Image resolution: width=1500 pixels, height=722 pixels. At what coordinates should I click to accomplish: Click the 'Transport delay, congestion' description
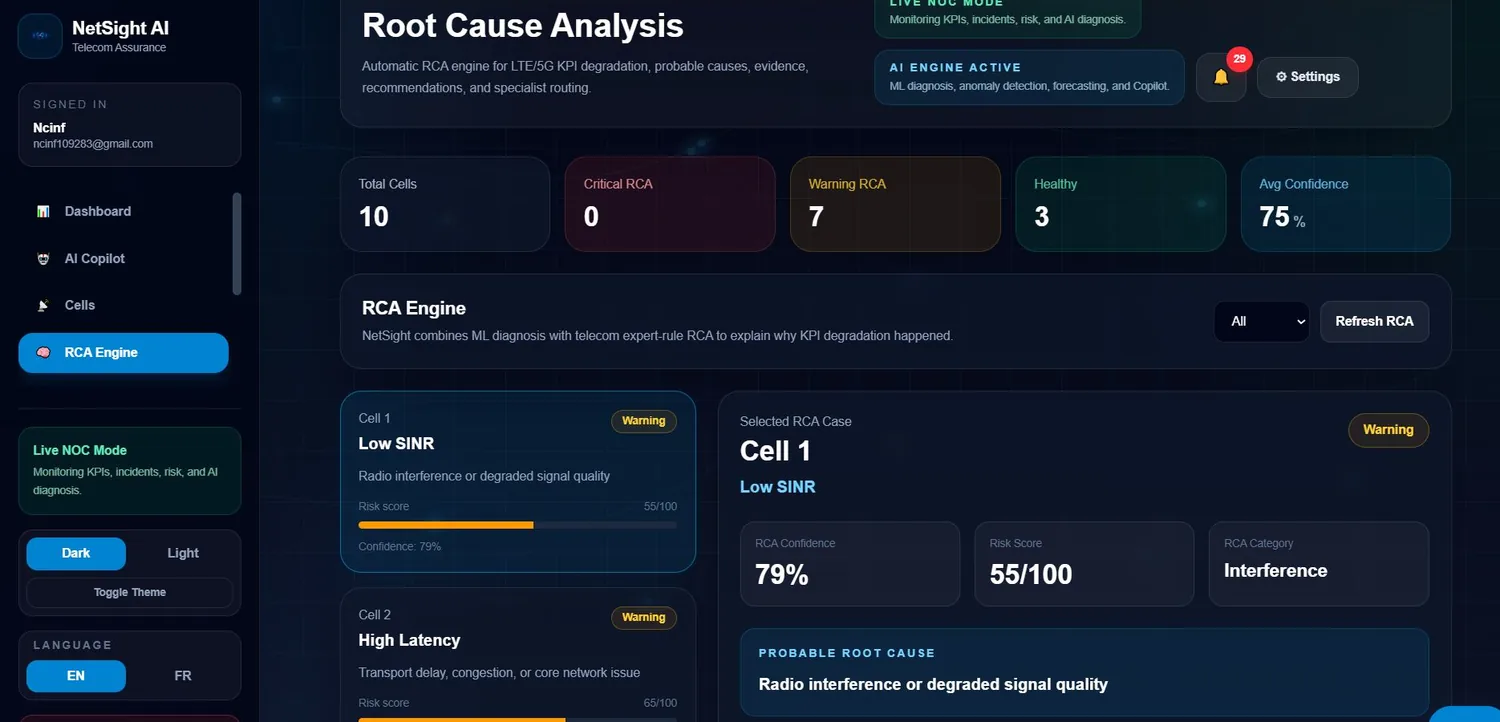coord(499,672)
